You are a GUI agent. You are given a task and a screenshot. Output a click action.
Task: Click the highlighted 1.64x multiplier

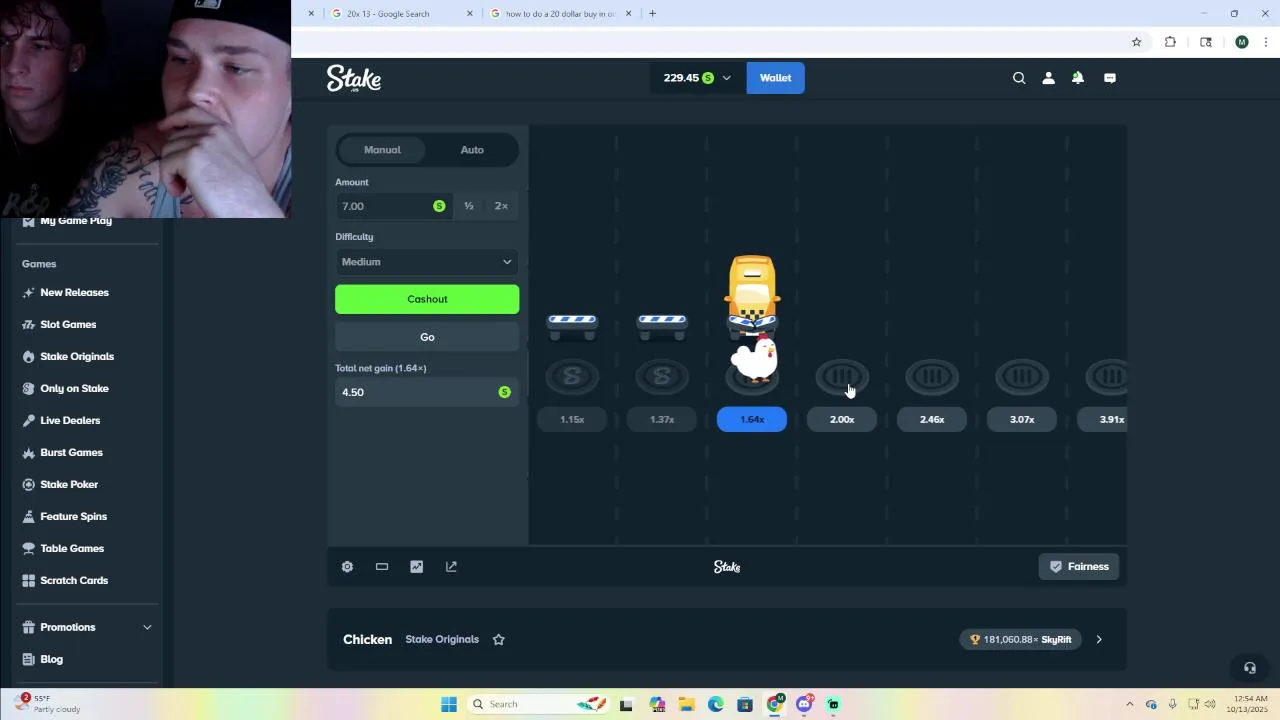(752, 420)
